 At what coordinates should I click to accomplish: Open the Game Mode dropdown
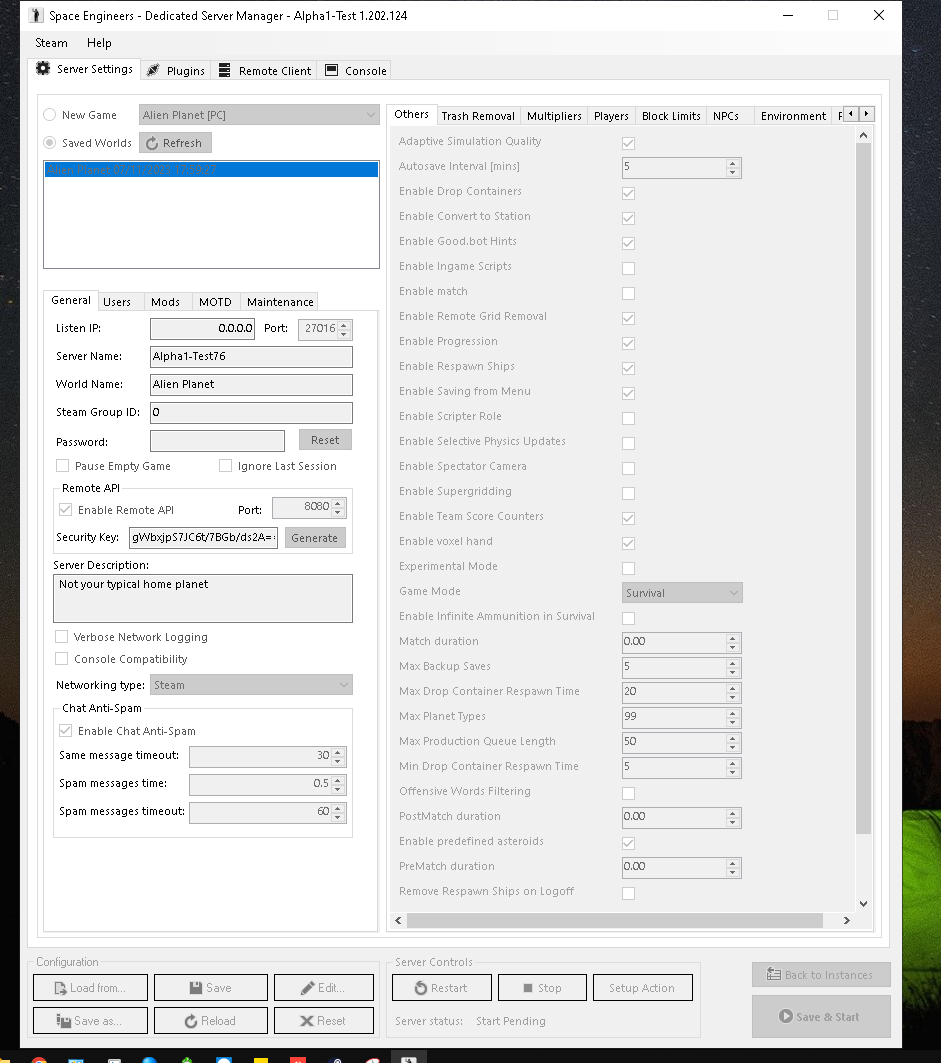point(682,593)
